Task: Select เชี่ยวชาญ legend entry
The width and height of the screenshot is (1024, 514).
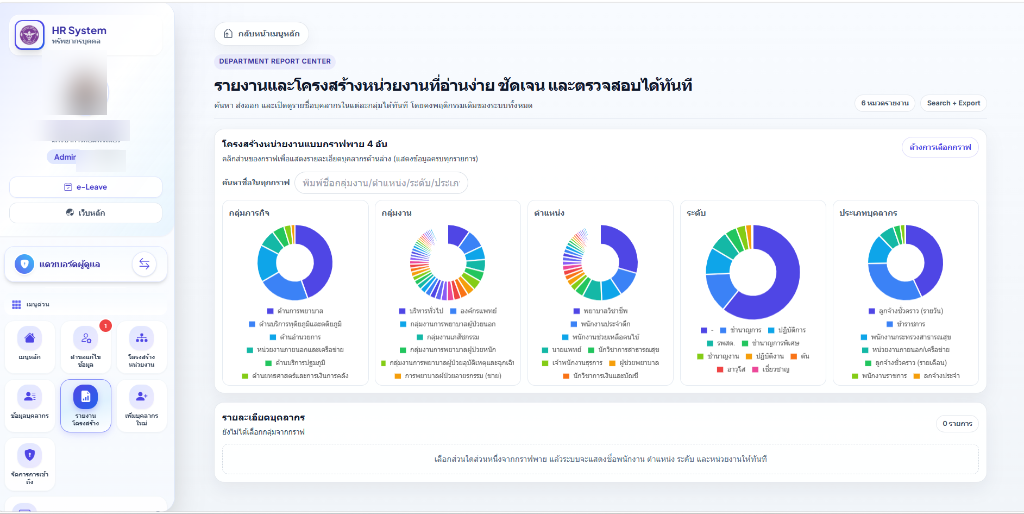Action: click(770, 370)
